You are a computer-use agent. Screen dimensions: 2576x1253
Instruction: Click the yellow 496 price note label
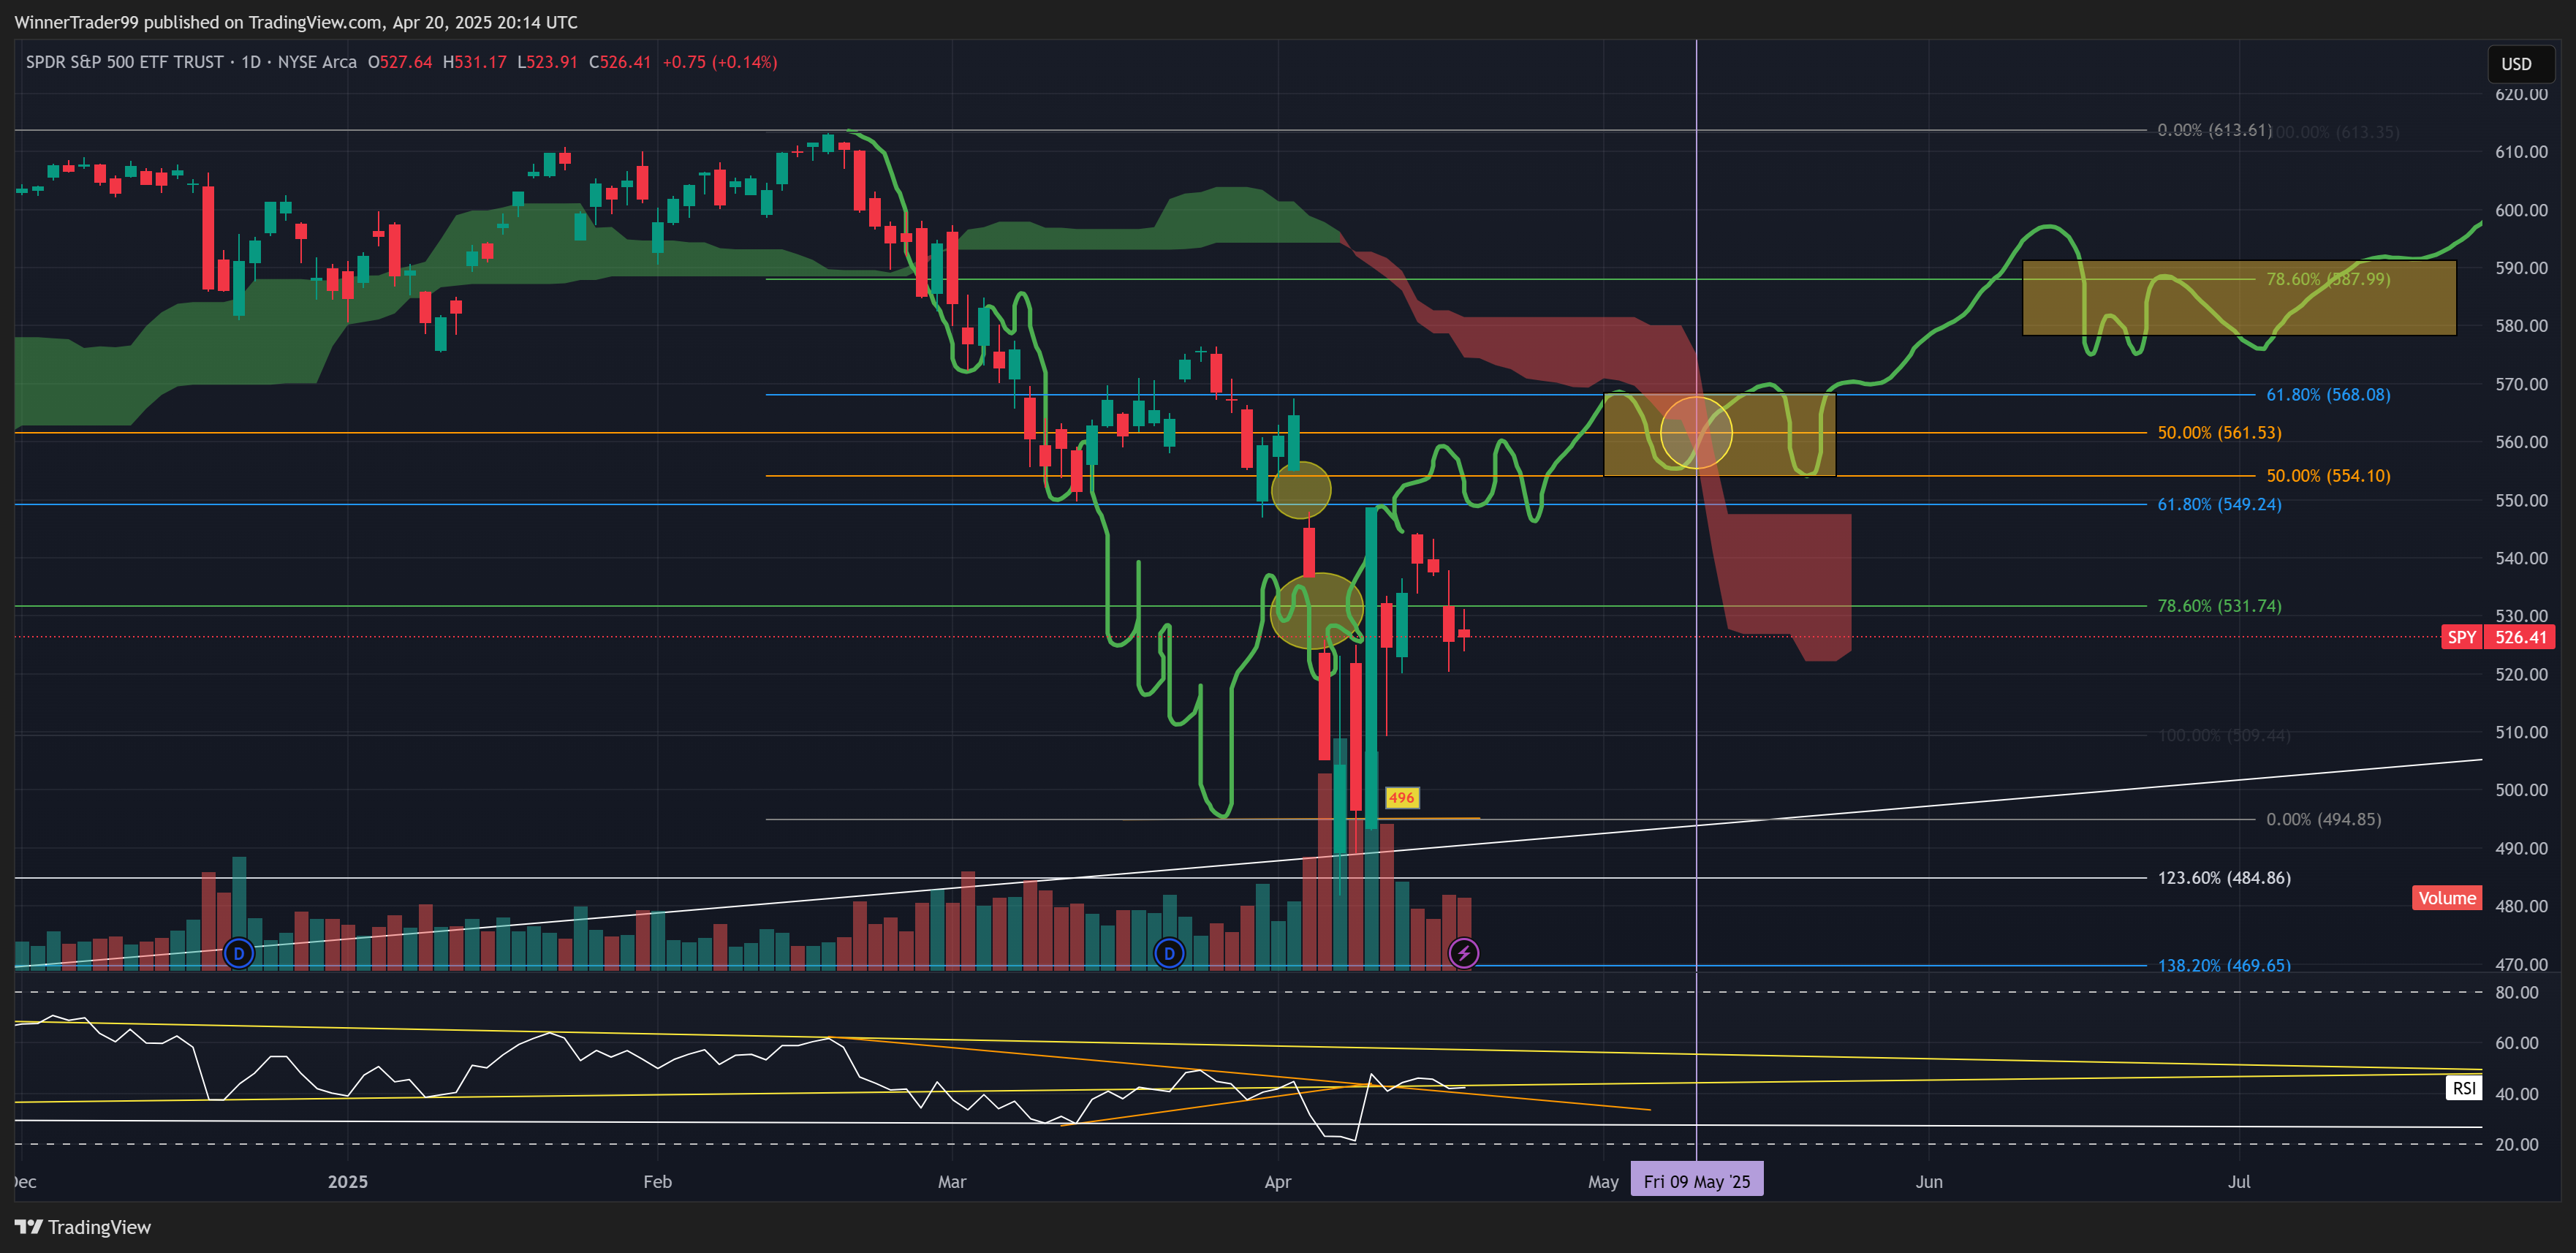pyautogui.click(x=1401, y=797)
